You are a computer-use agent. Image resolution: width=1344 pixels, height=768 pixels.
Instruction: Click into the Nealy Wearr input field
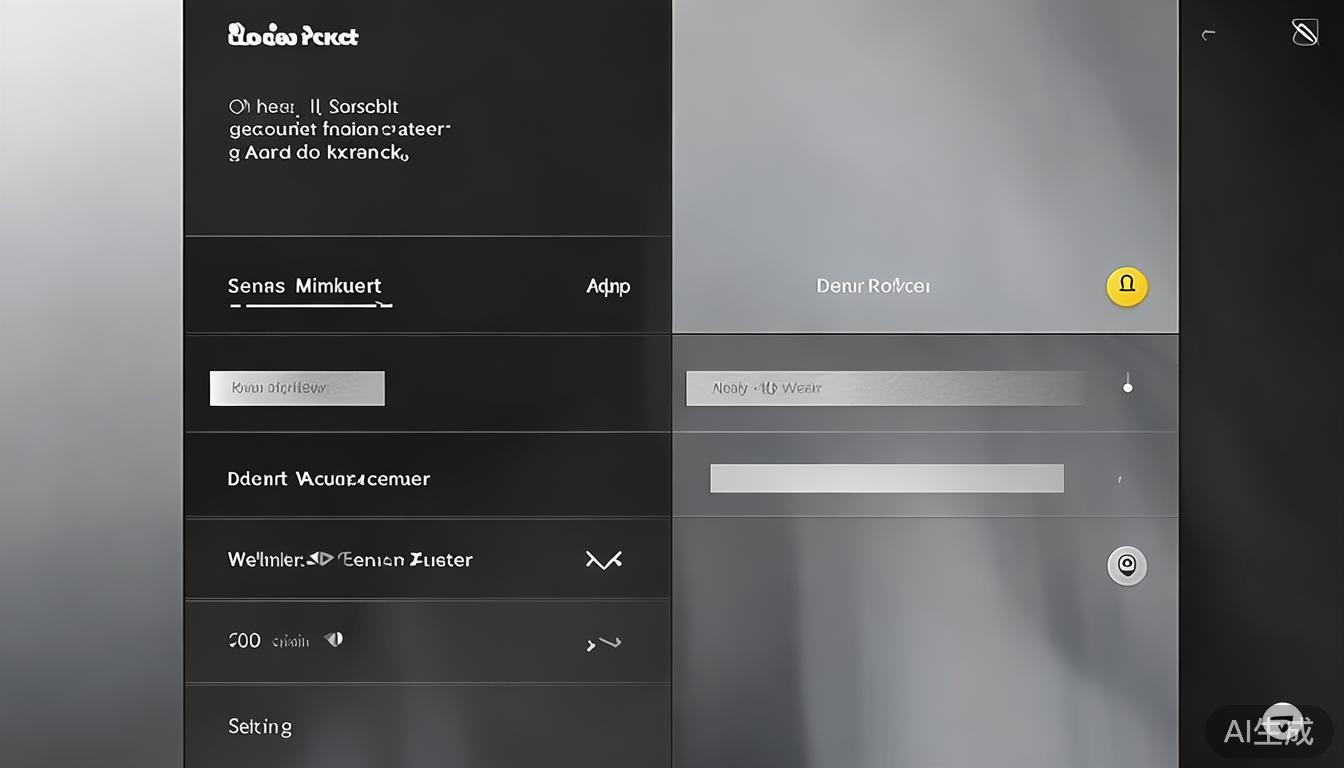(x=884, y=388)
